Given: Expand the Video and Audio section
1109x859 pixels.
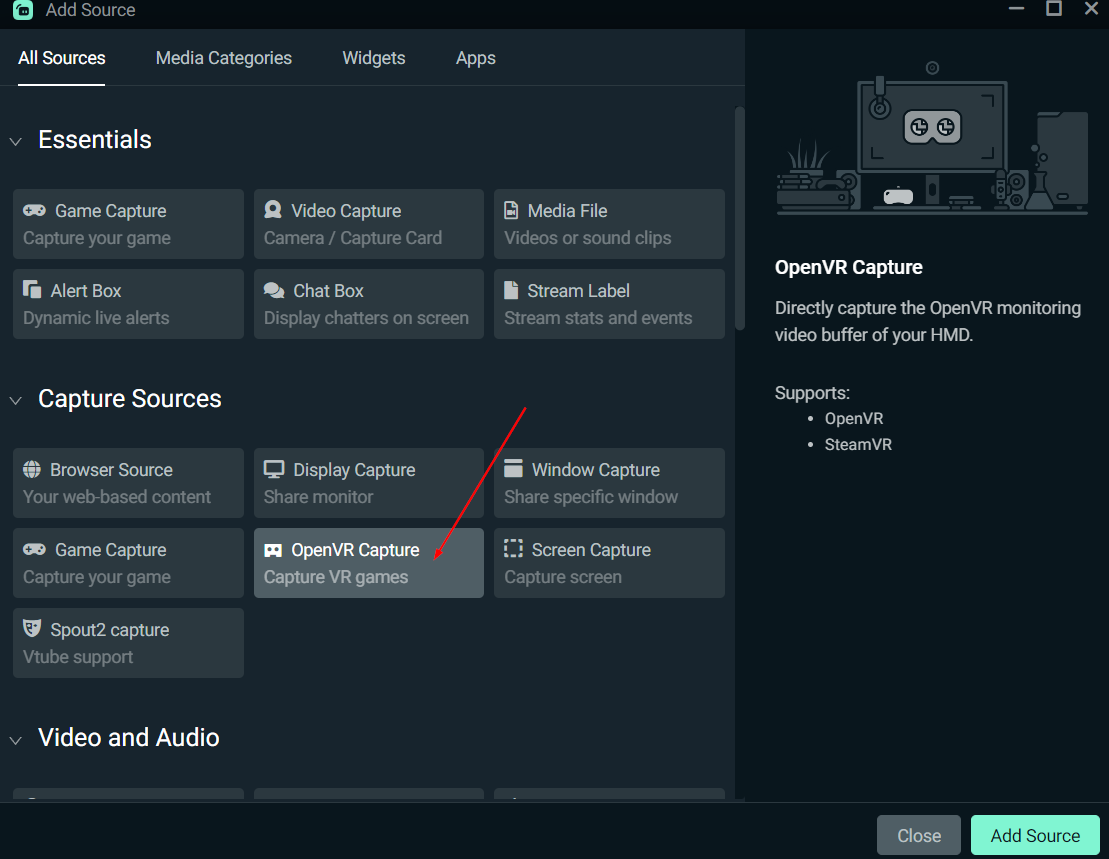Looking at the screenshot, I should click(15, 739).
